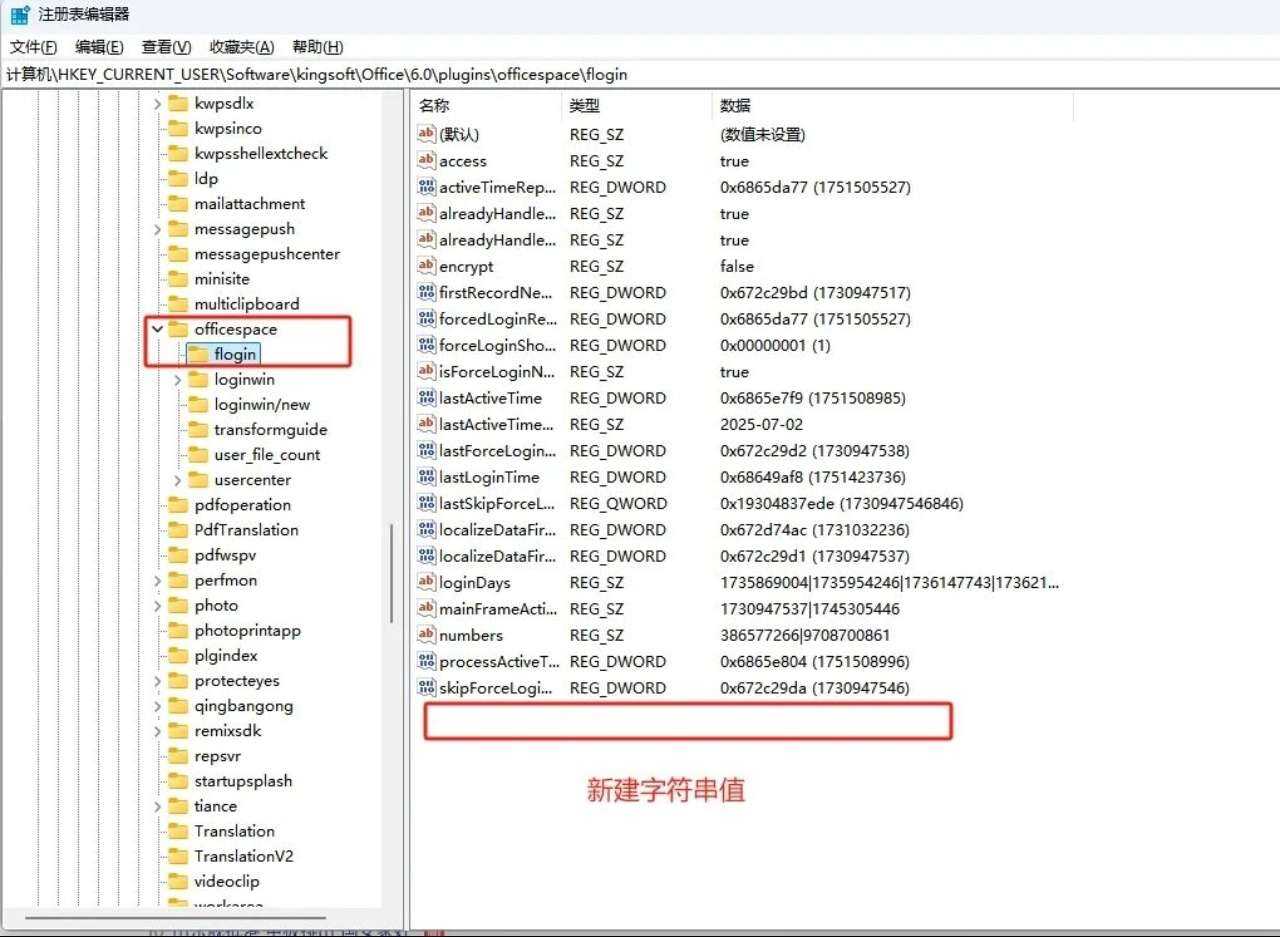
Task: Open the 文件(F) menu
Action: point(33,47)
